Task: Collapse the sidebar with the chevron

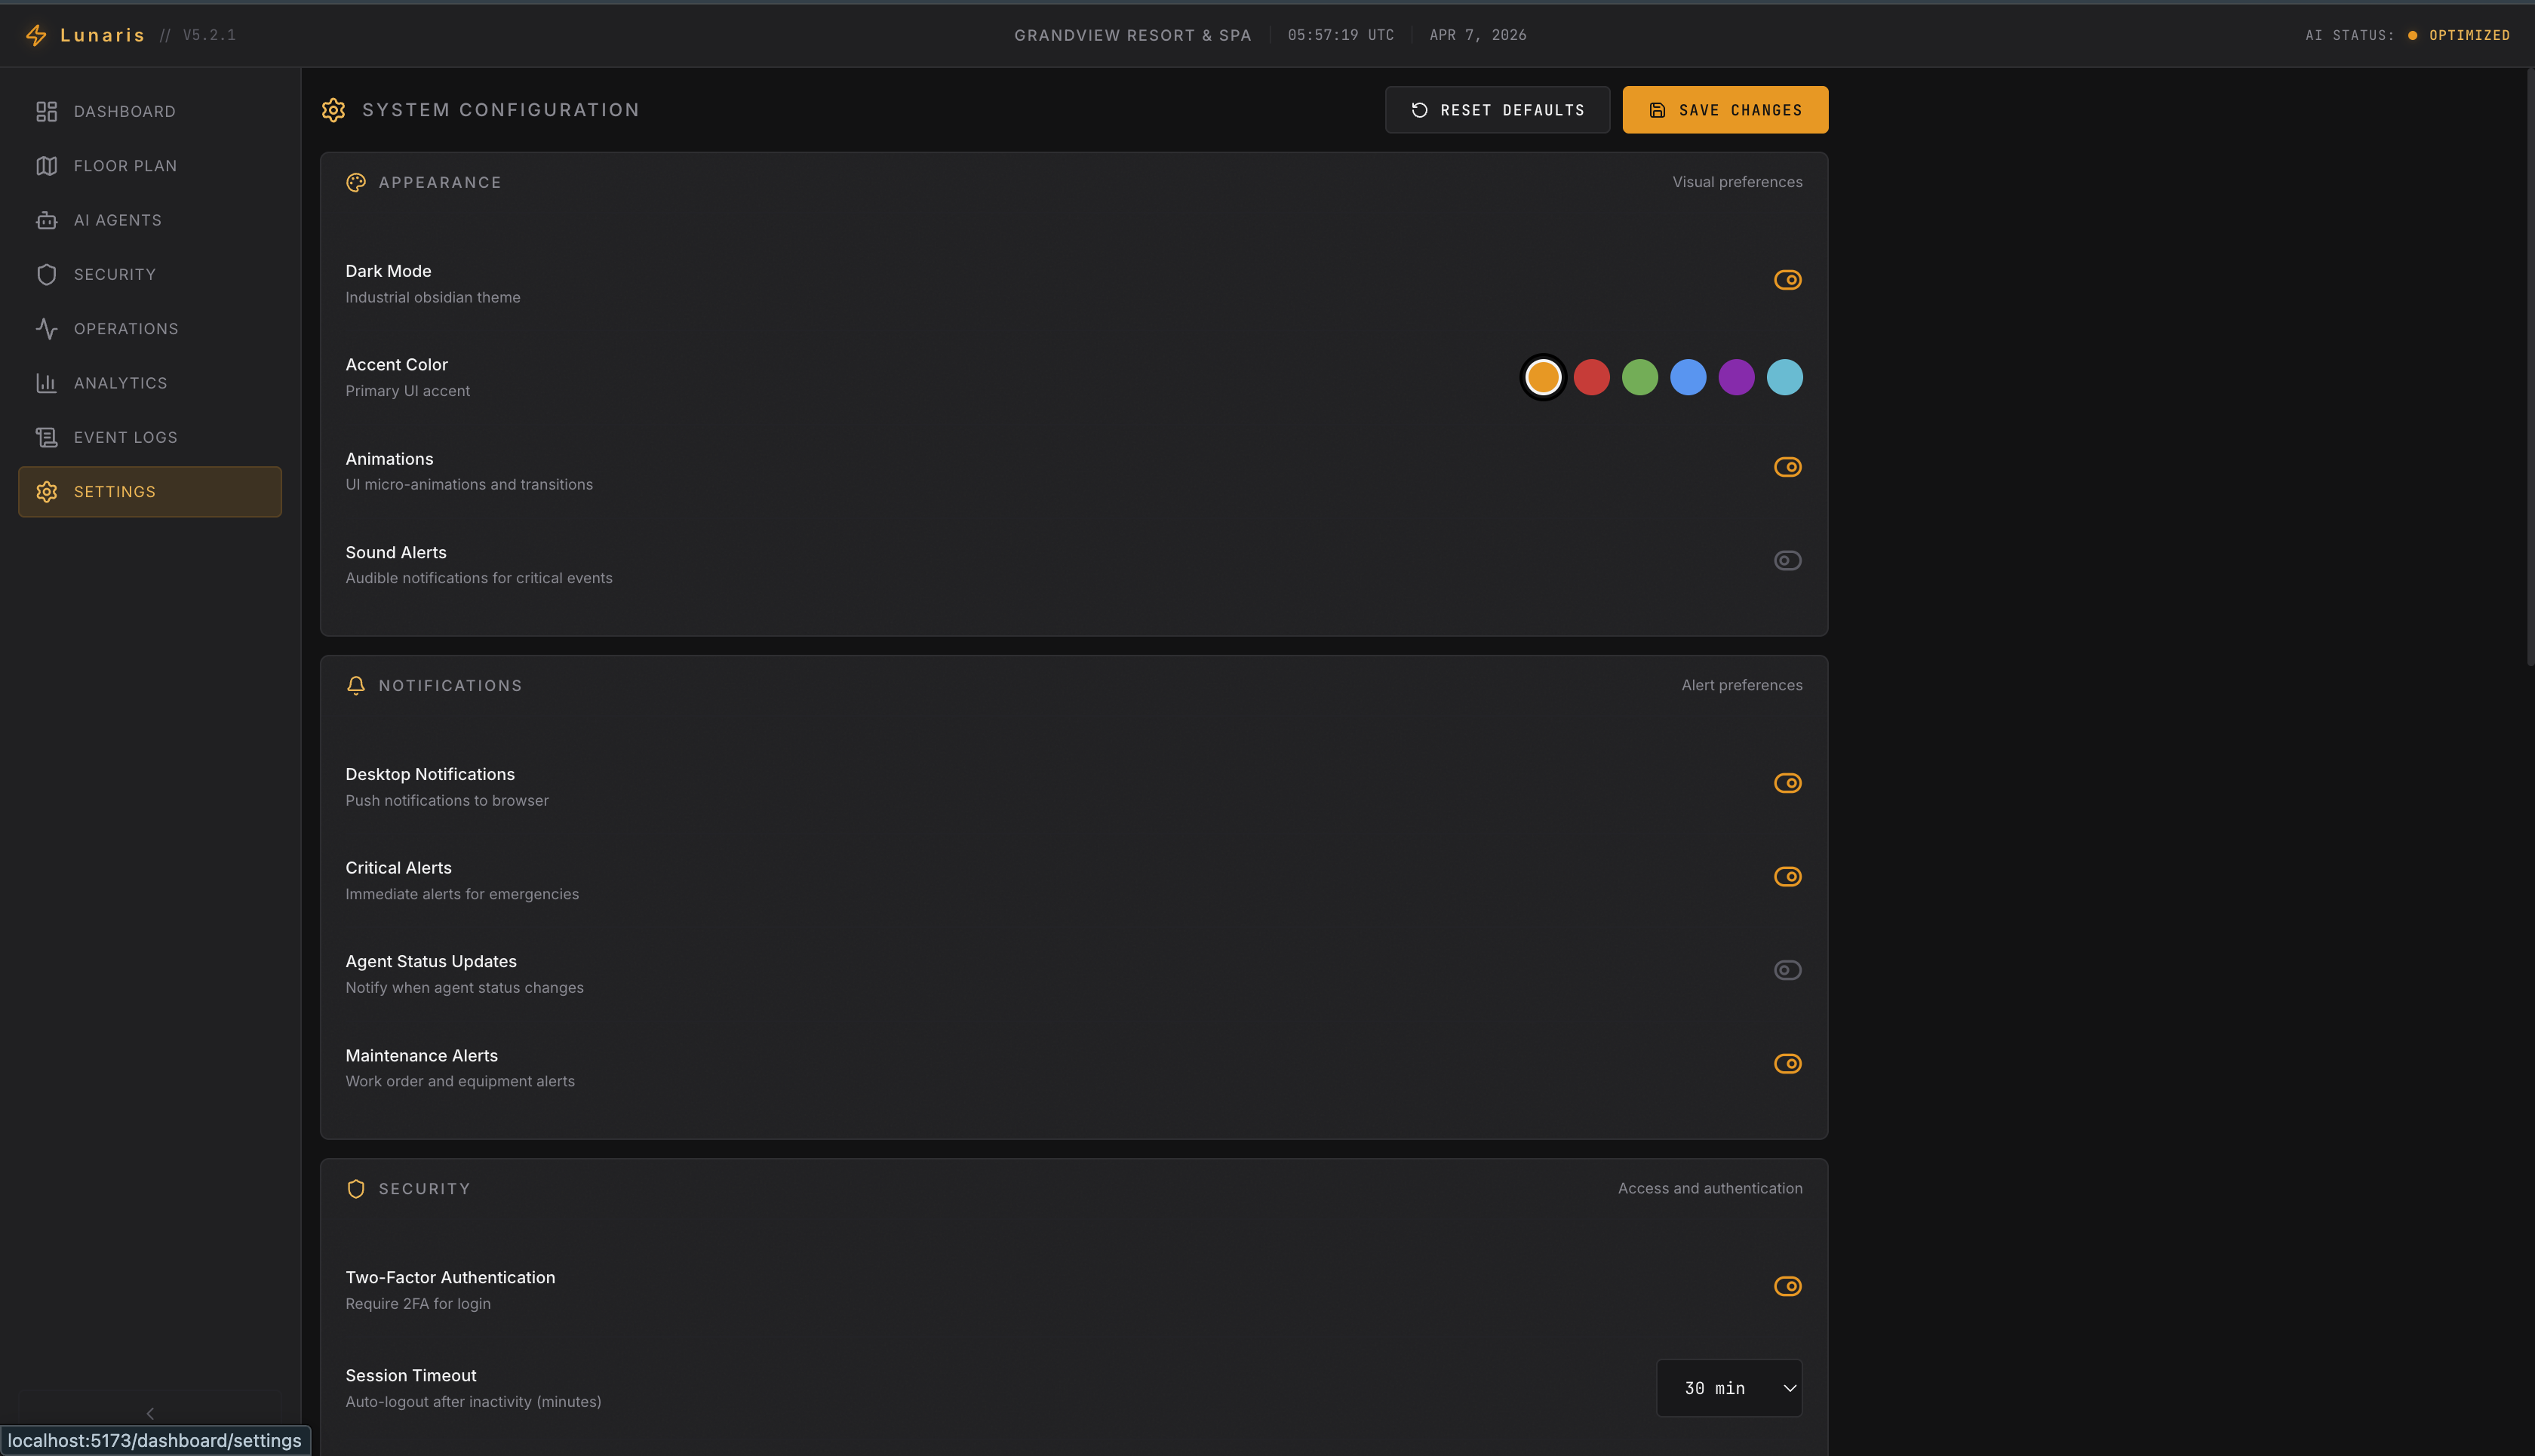Action: [150, 1413]
